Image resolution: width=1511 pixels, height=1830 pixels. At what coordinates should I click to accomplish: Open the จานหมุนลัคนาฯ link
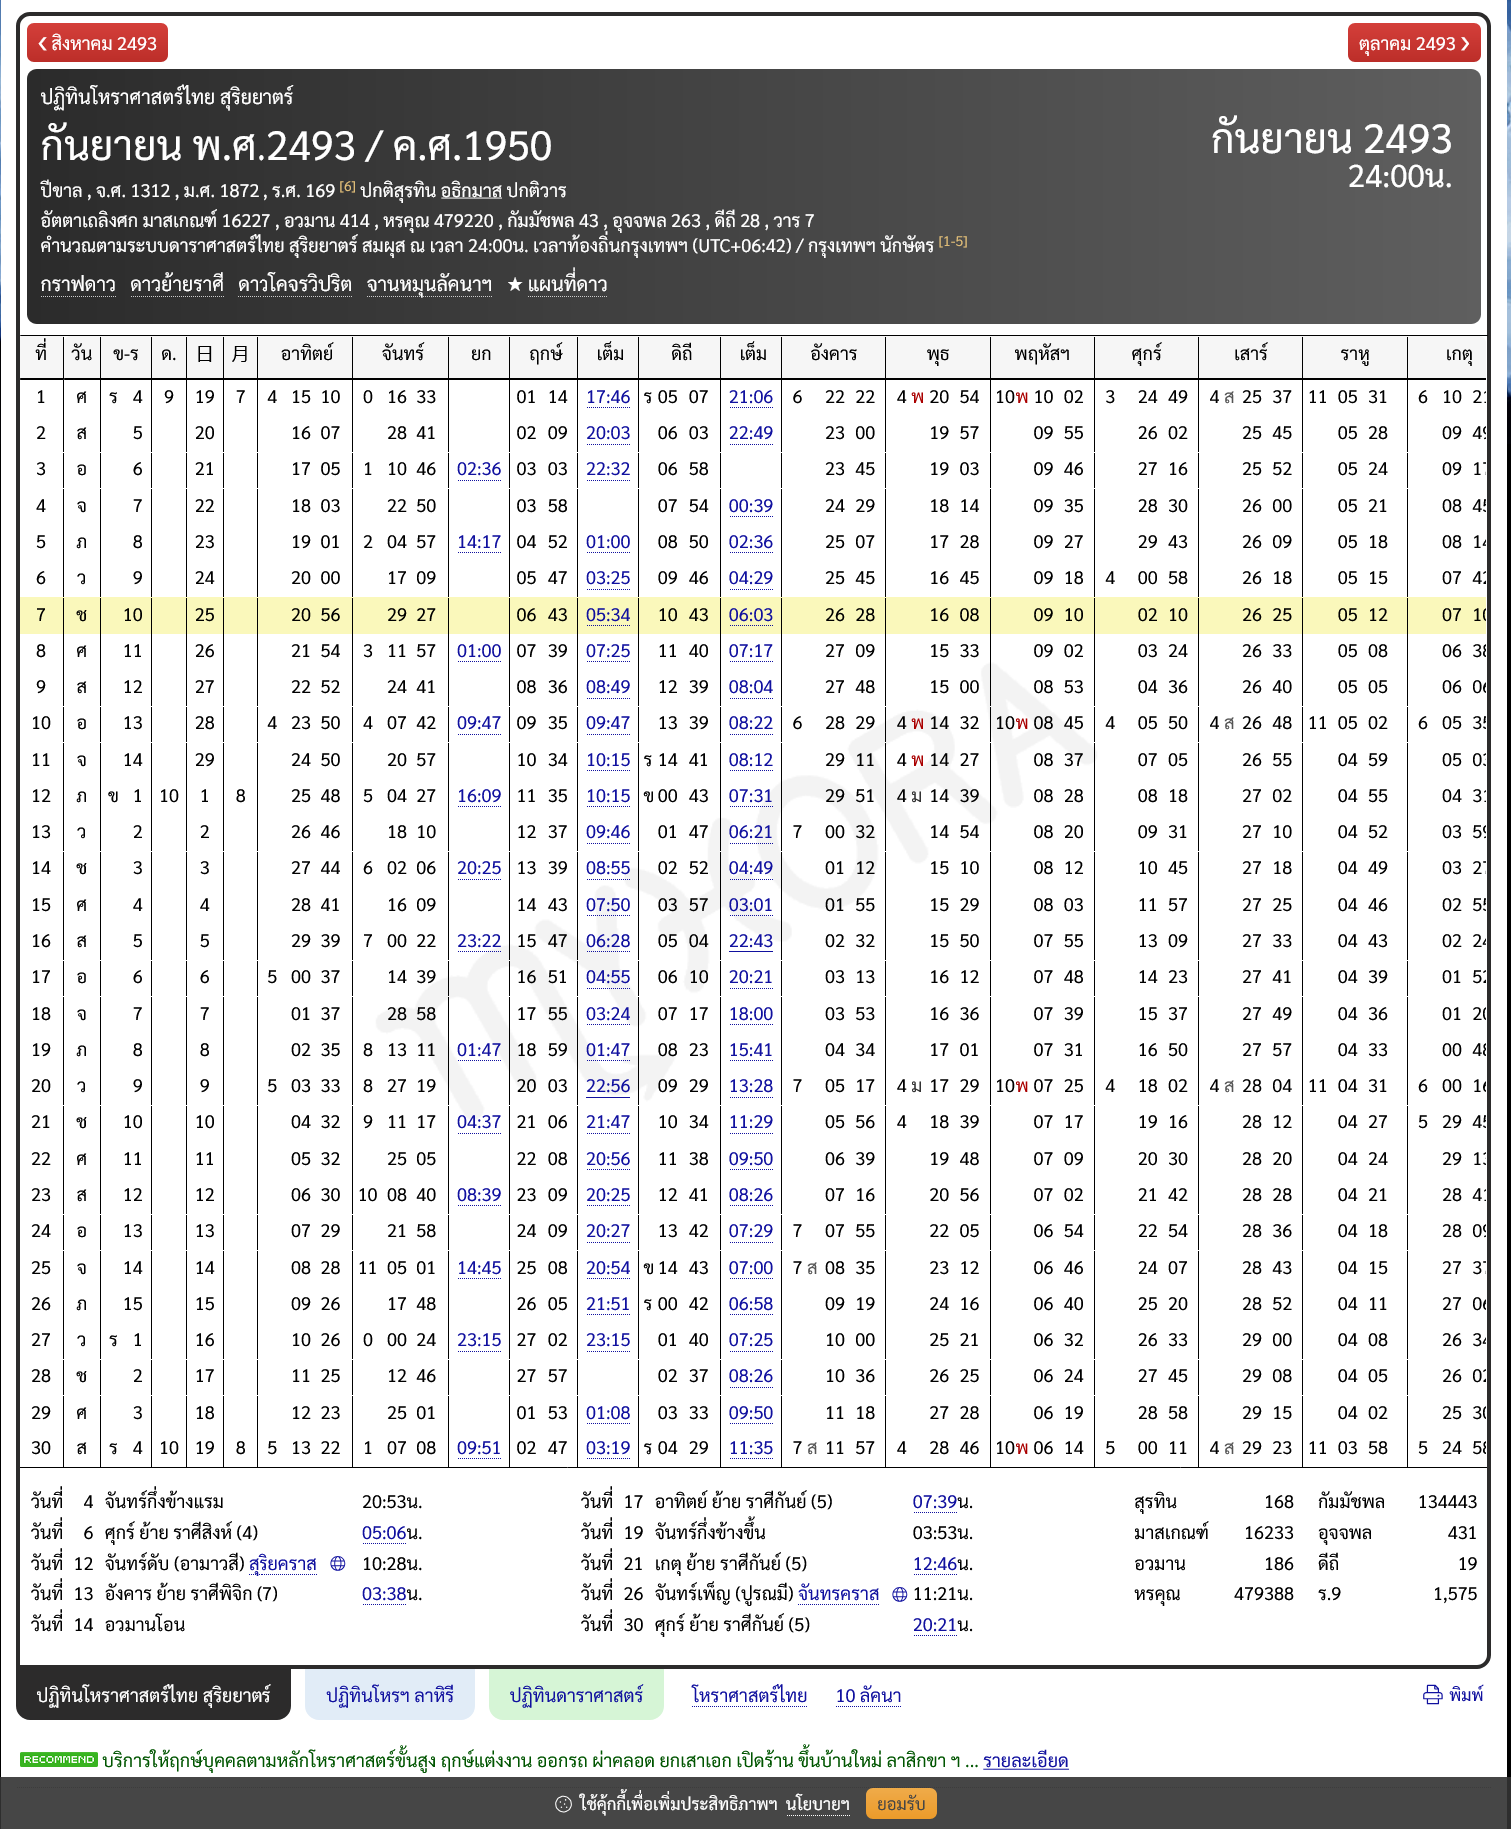point(429,284)
